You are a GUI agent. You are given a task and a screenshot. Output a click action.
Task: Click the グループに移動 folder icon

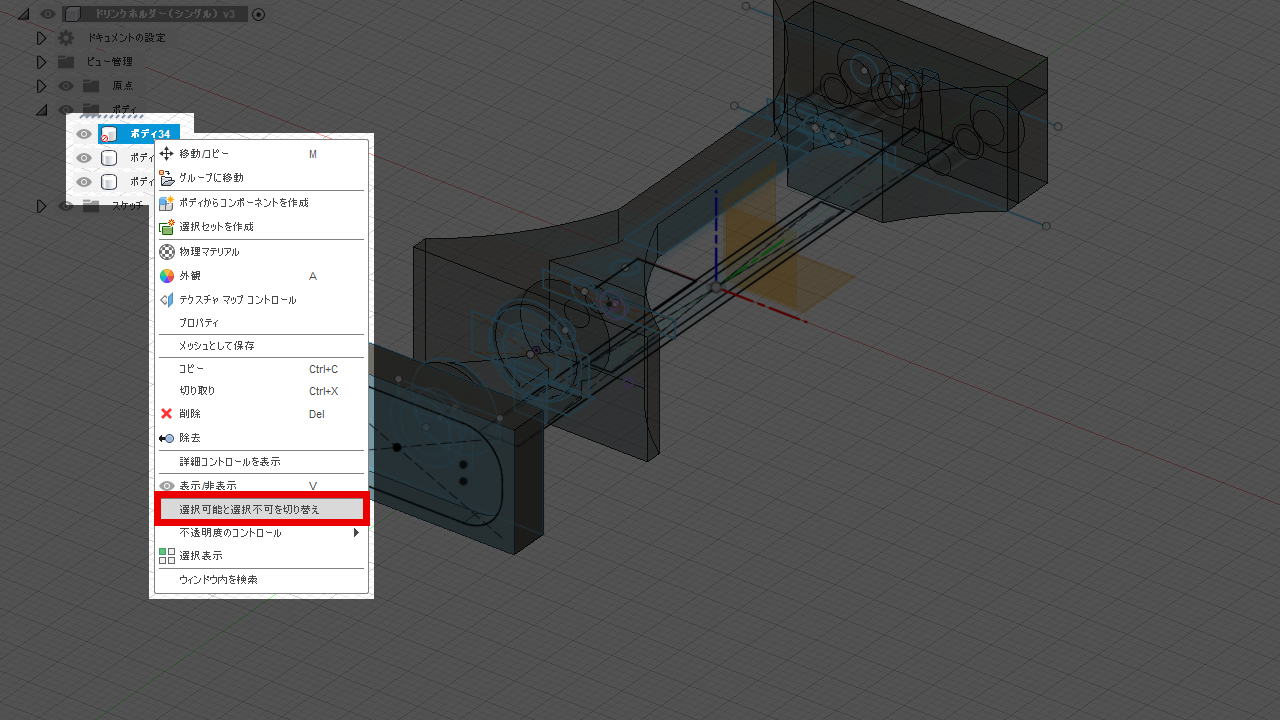167,178
